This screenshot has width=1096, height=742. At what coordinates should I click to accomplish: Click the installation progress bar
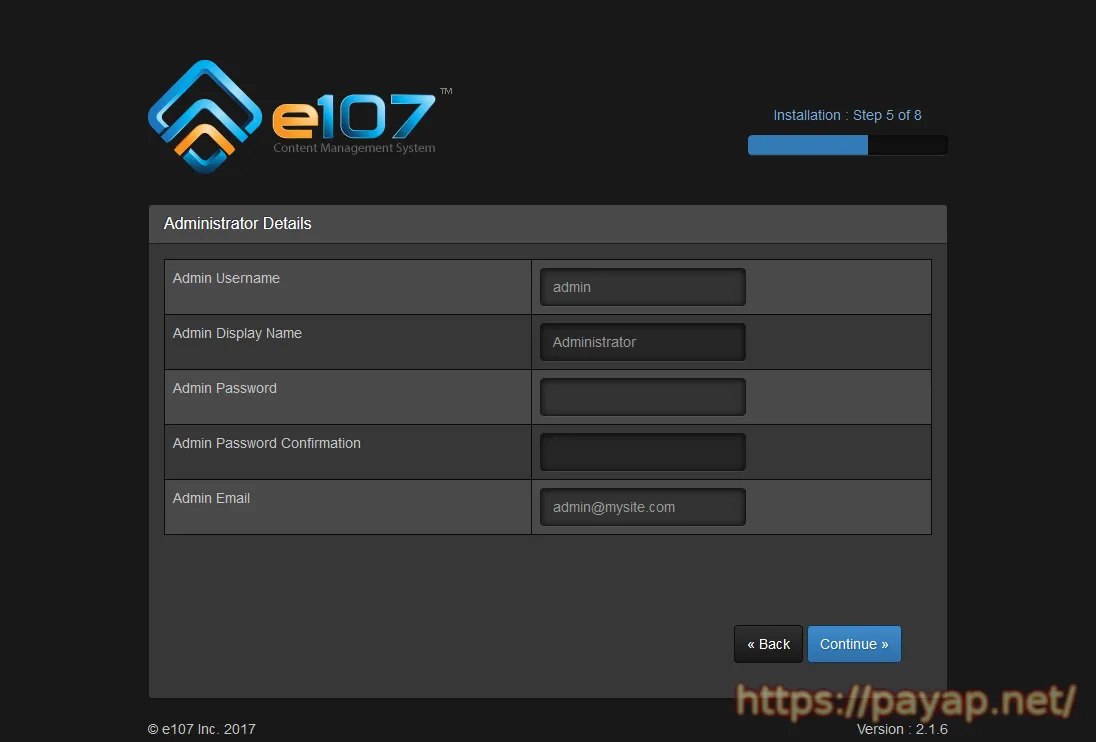click(x=847, y=146)
